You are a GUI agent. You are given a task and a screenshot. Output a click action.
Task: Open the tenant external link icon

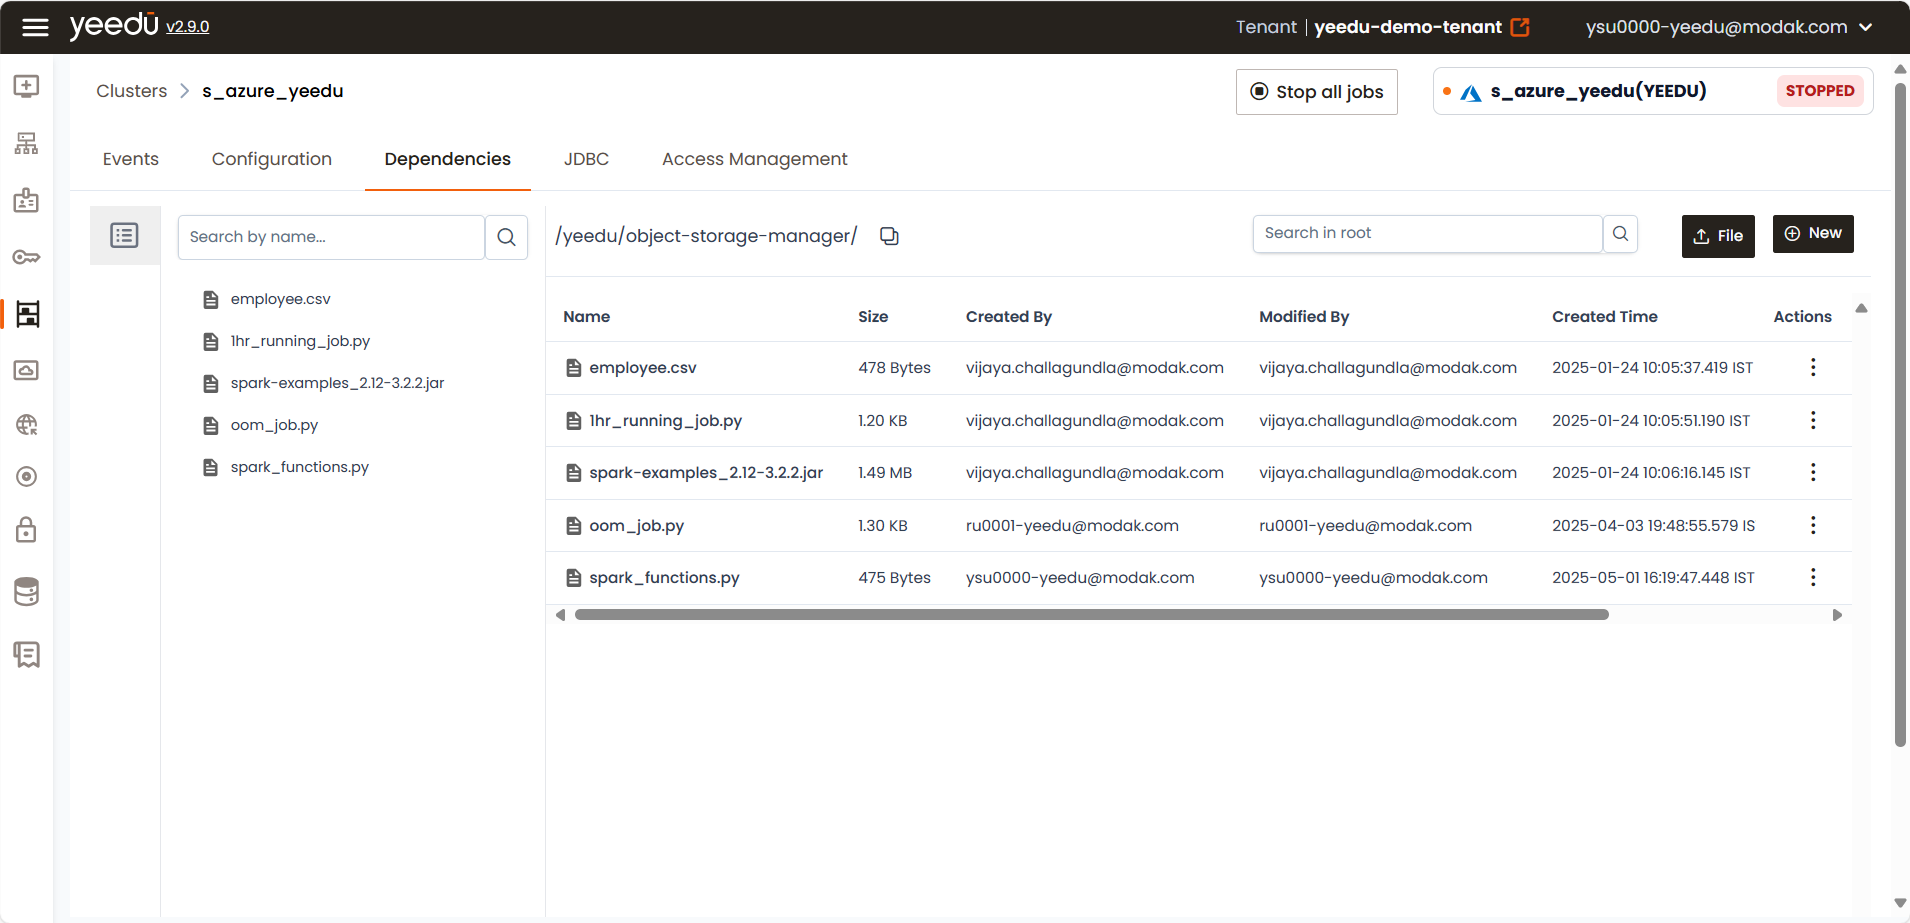1520,27
